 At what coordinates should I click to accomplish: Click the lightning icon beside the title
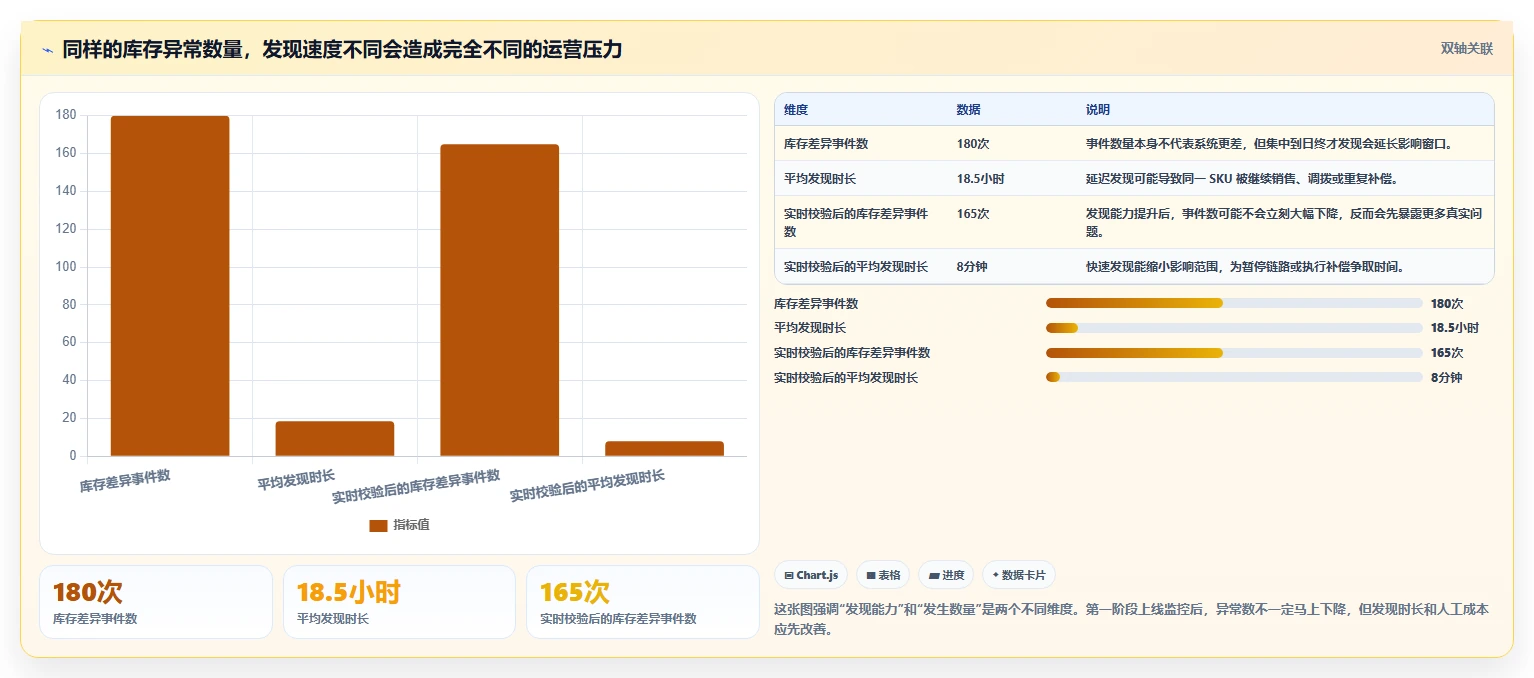pos(47,50)
